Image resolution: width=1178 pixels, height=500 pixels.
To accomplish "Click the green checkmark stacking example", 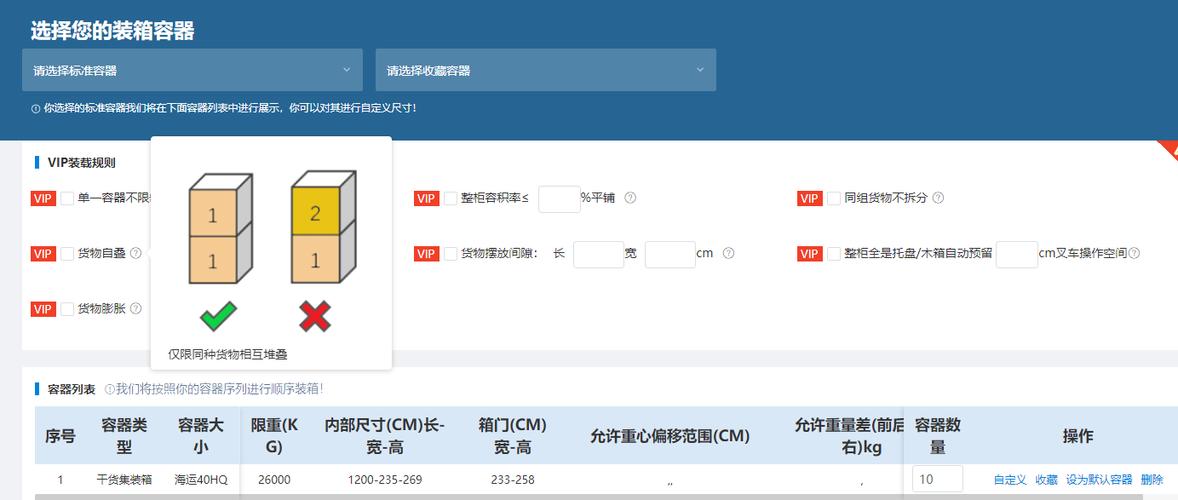I will click(x=218, y=318).
